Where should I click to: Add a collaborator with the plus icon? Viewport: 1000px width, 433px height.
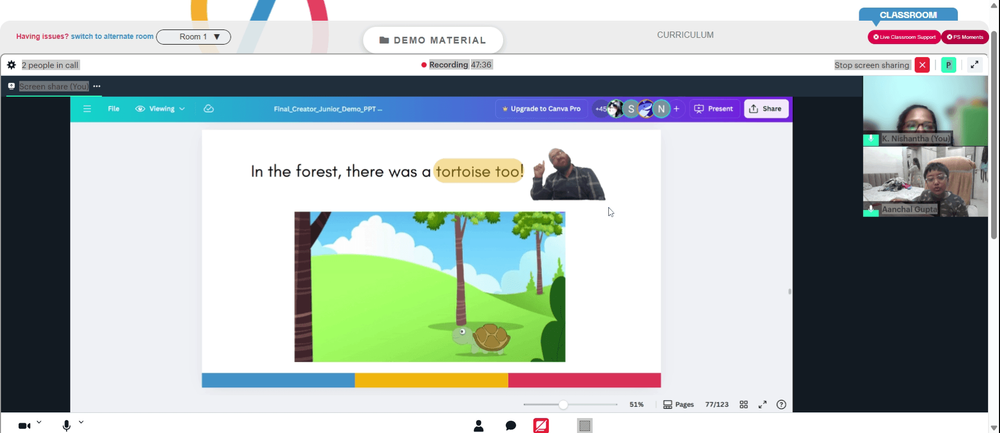tap(677, 109)
